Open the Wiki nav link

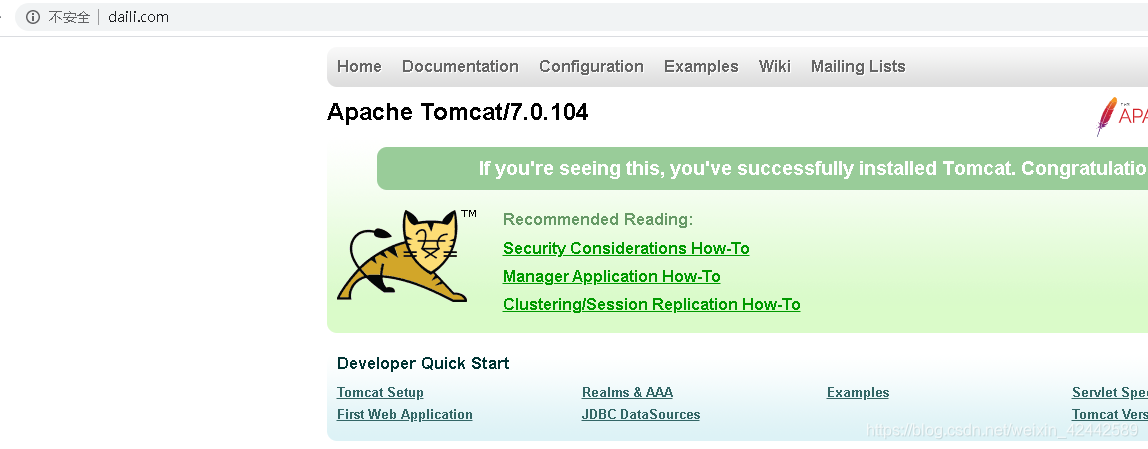[x=775, y=67]
